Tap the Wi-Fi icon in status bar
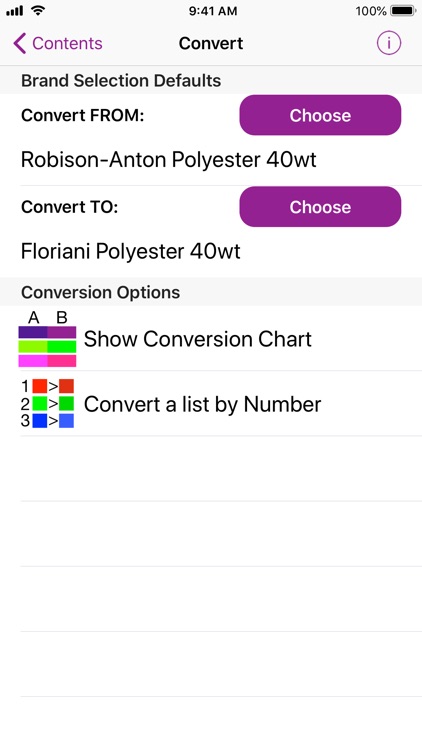This screenshot has width=422, height=750. click(x=38, y=10)
